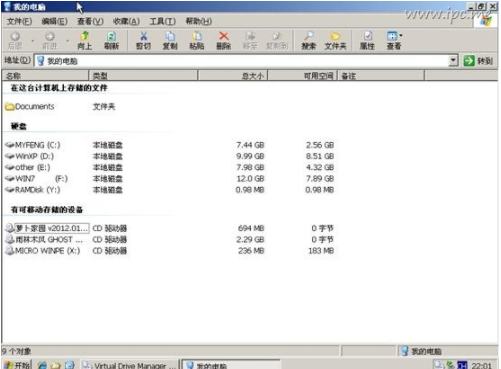Select the WIN7 (F:) drive
This screenshot has width=501, height=369.
[37, 179]
